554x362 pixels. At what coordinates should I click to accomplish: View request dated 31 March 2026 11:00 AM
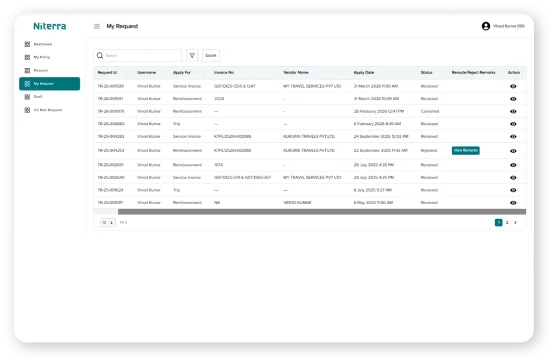(513, 86)
